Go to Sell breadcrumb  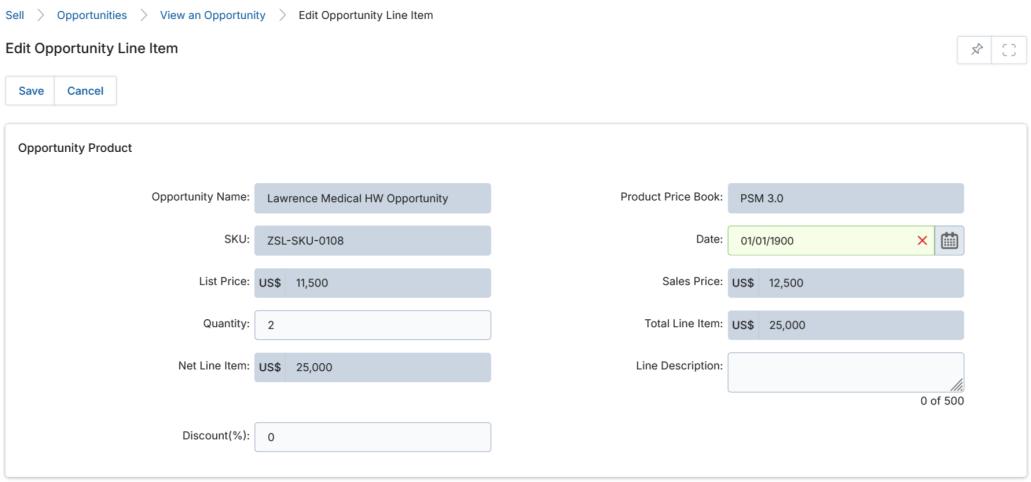coord(15,14)
